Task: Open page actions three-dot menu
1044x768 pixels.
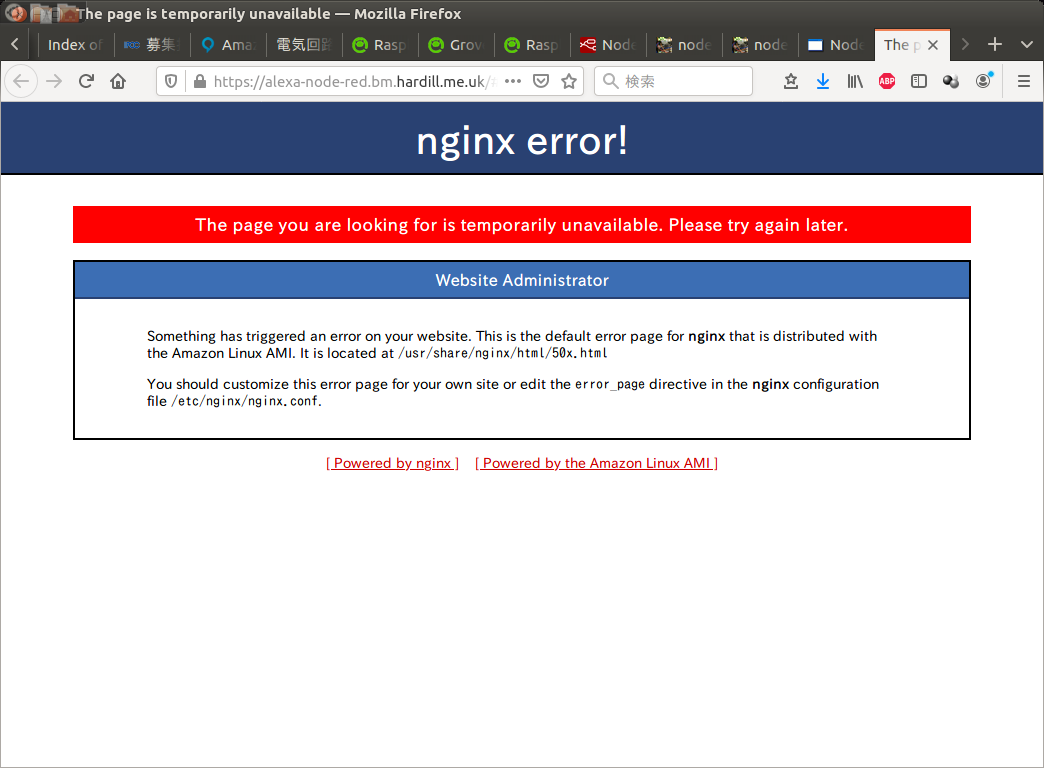Action: [513, 81]
